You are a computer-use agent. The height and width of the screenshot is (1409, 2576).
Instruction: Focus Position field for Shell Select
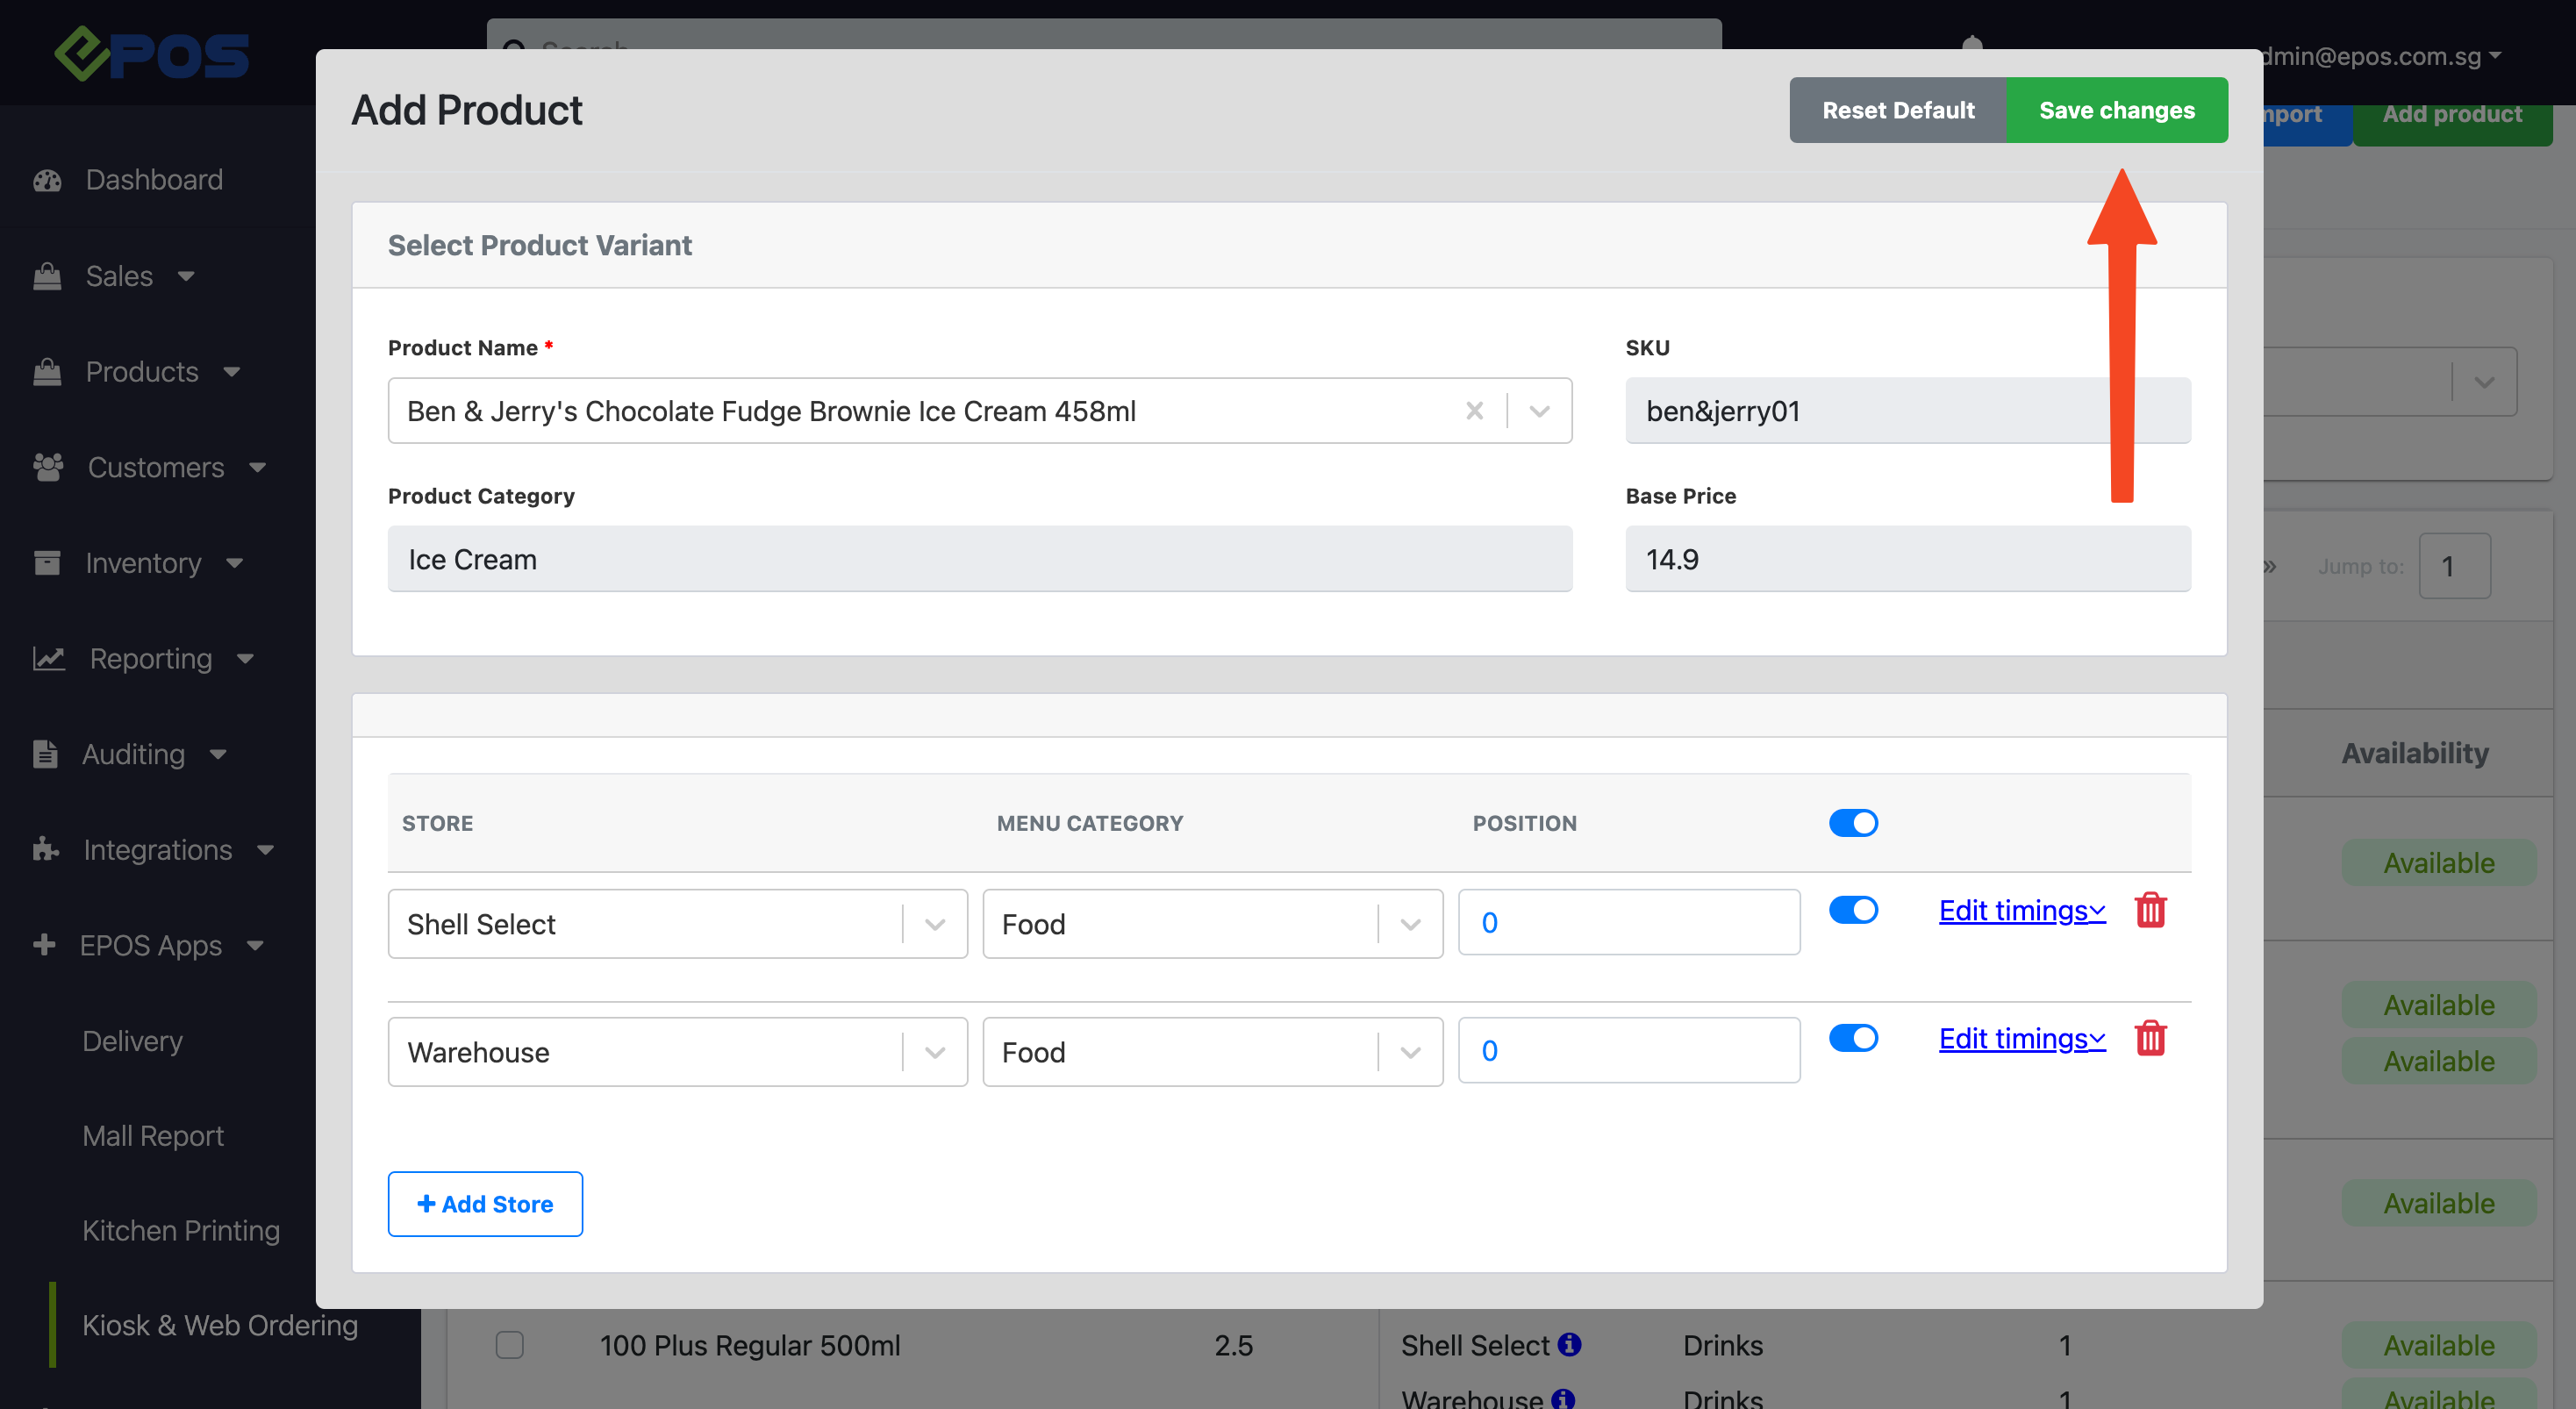click(x=1629, y=922)
